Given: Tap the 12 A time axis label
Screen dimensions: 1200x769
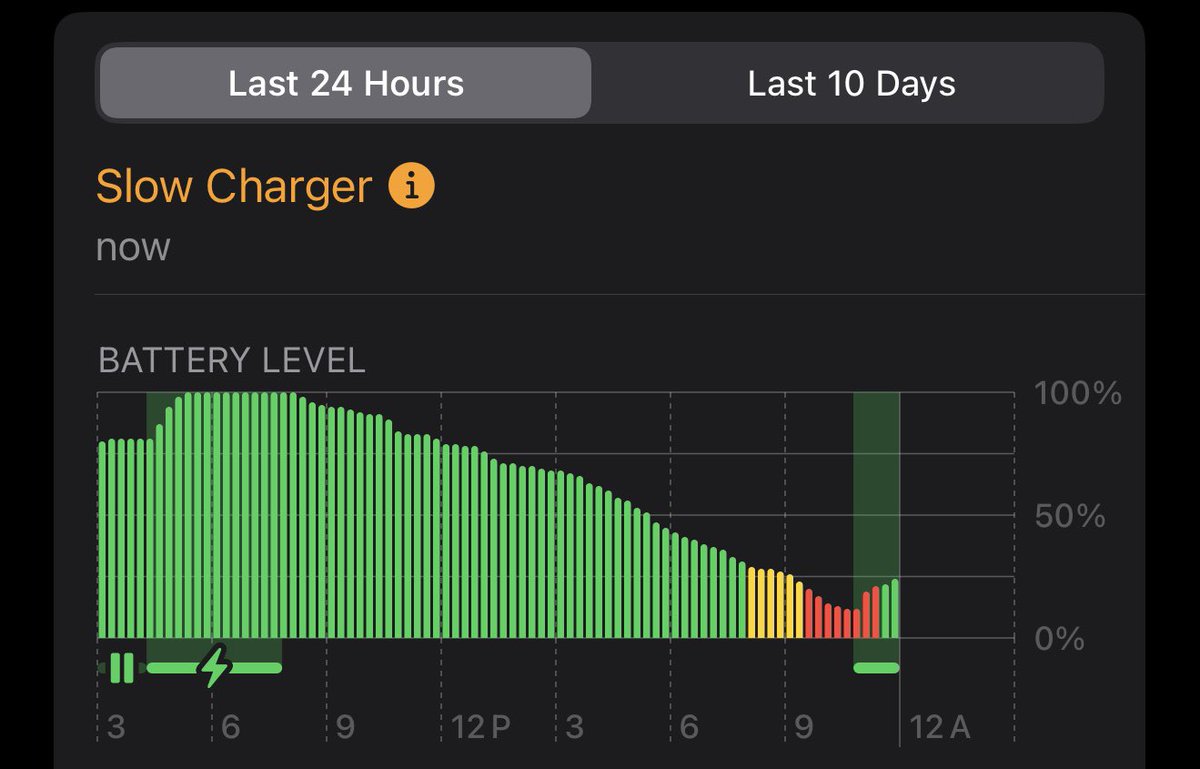Looking at the screenshot, I should point(941,726).
